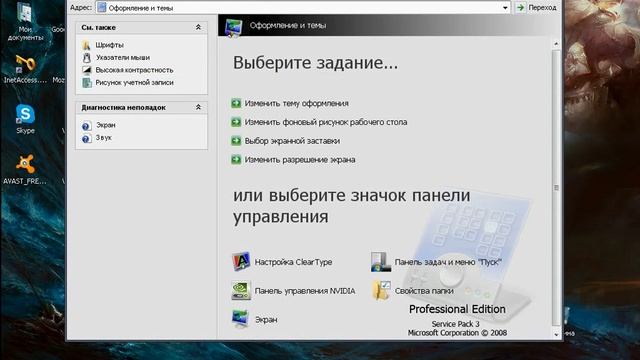This screenshot has width=640, height=360.
Task: Select the Skype desktop shortcut
Action: tap(25, 114)
